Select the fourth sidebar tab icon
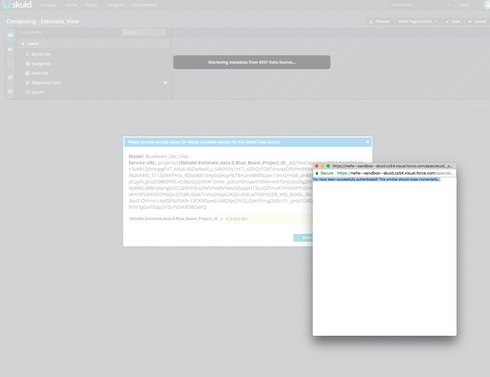The image size is (490, 377). (x=10, y=77)
